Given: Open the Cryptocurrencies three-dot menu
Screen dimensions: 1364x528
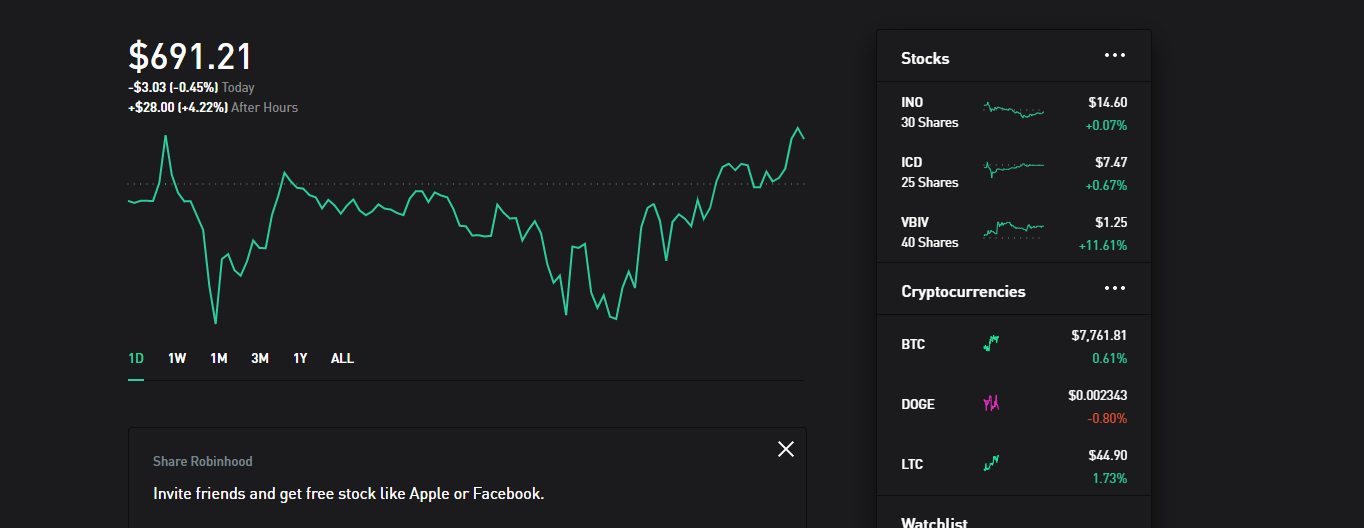Looking at the screenshot, I should (x=1114, y=289).
